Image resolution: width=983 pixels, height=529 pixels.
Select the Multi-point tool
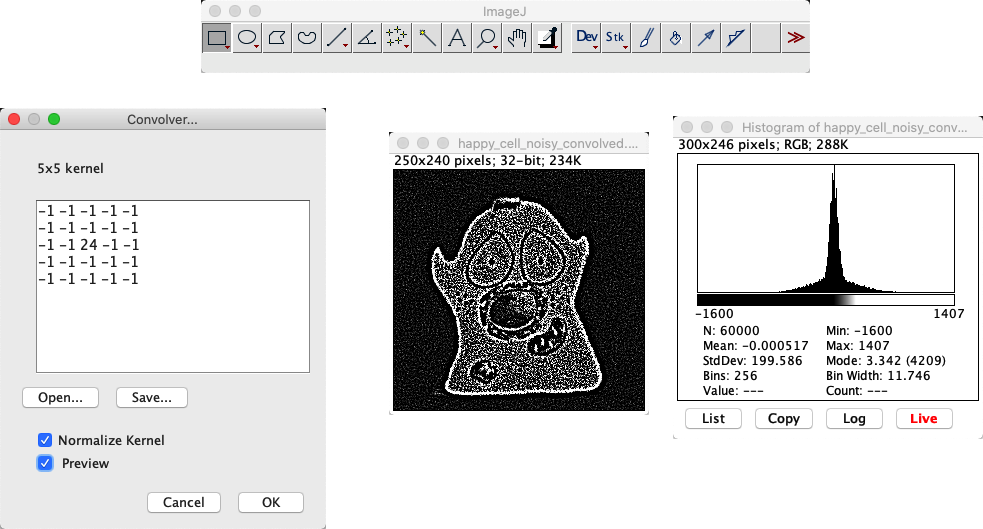[397, 38]
